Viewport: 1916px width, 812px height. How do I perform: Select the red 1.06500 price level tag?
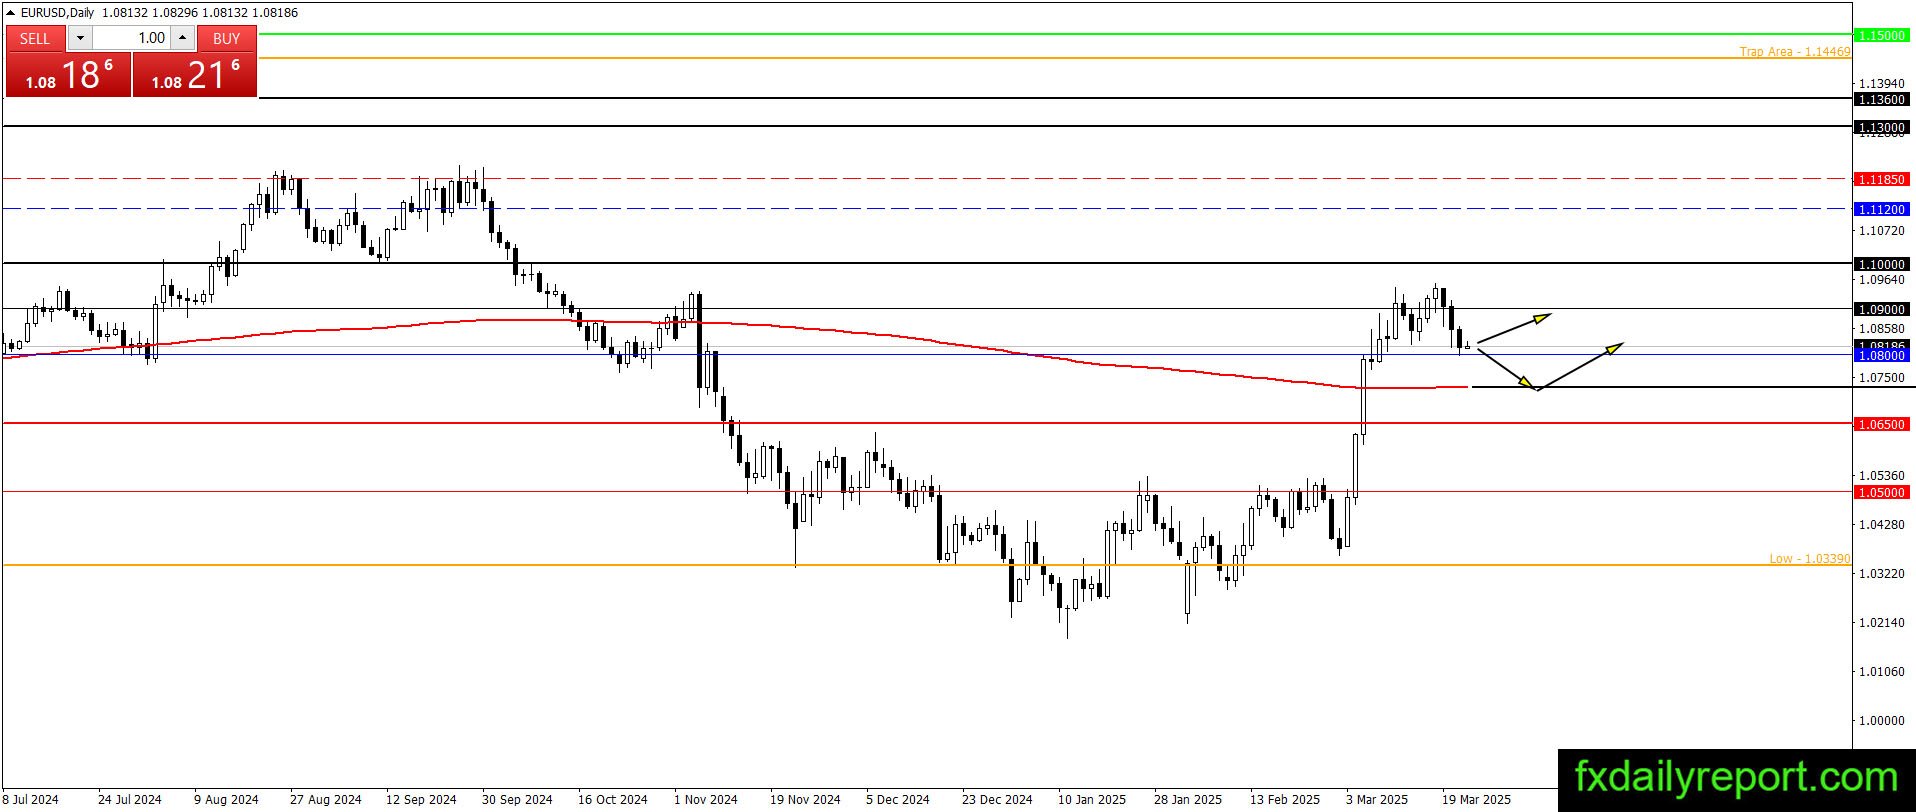pos(1881,424)
